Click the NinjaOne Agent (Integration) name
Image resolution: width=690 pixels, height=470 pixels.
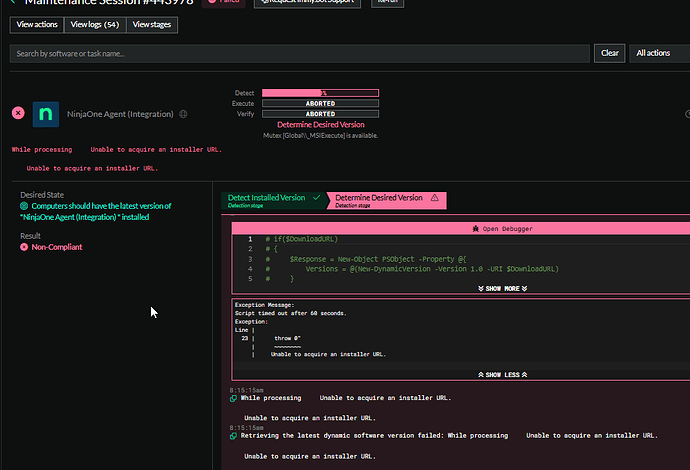pos(120,114)
